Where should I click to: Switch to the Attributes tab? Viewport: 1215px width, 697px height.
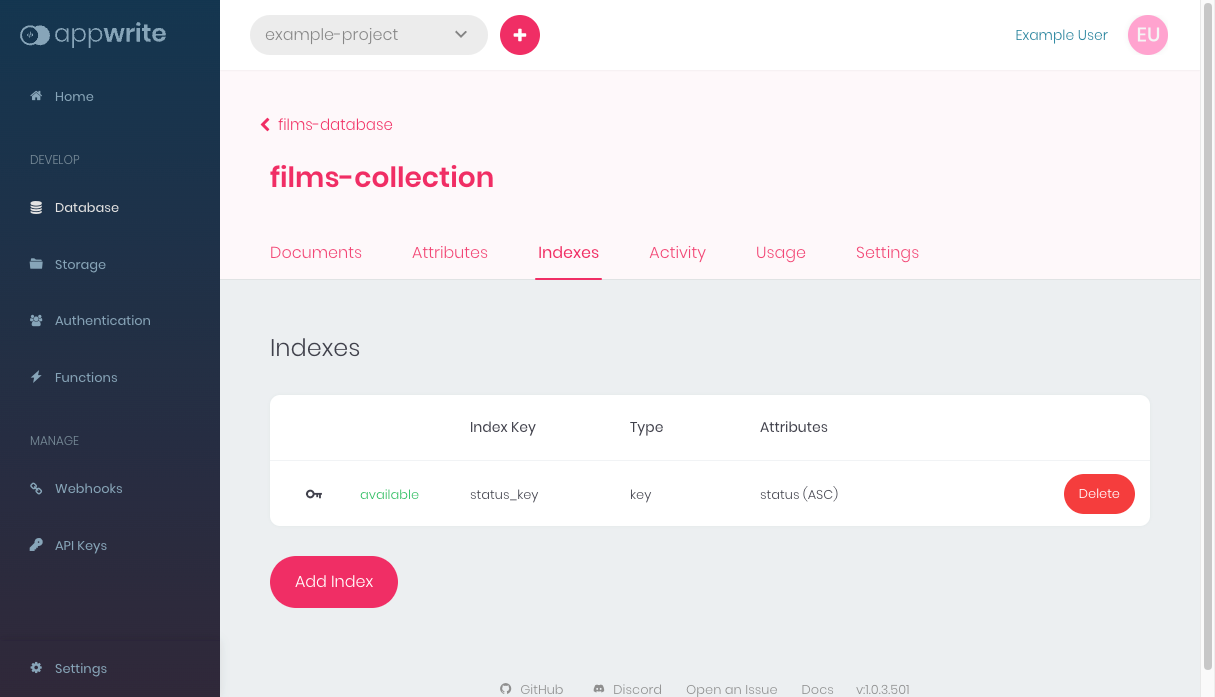pyautogui.click(x=450, y=253)
